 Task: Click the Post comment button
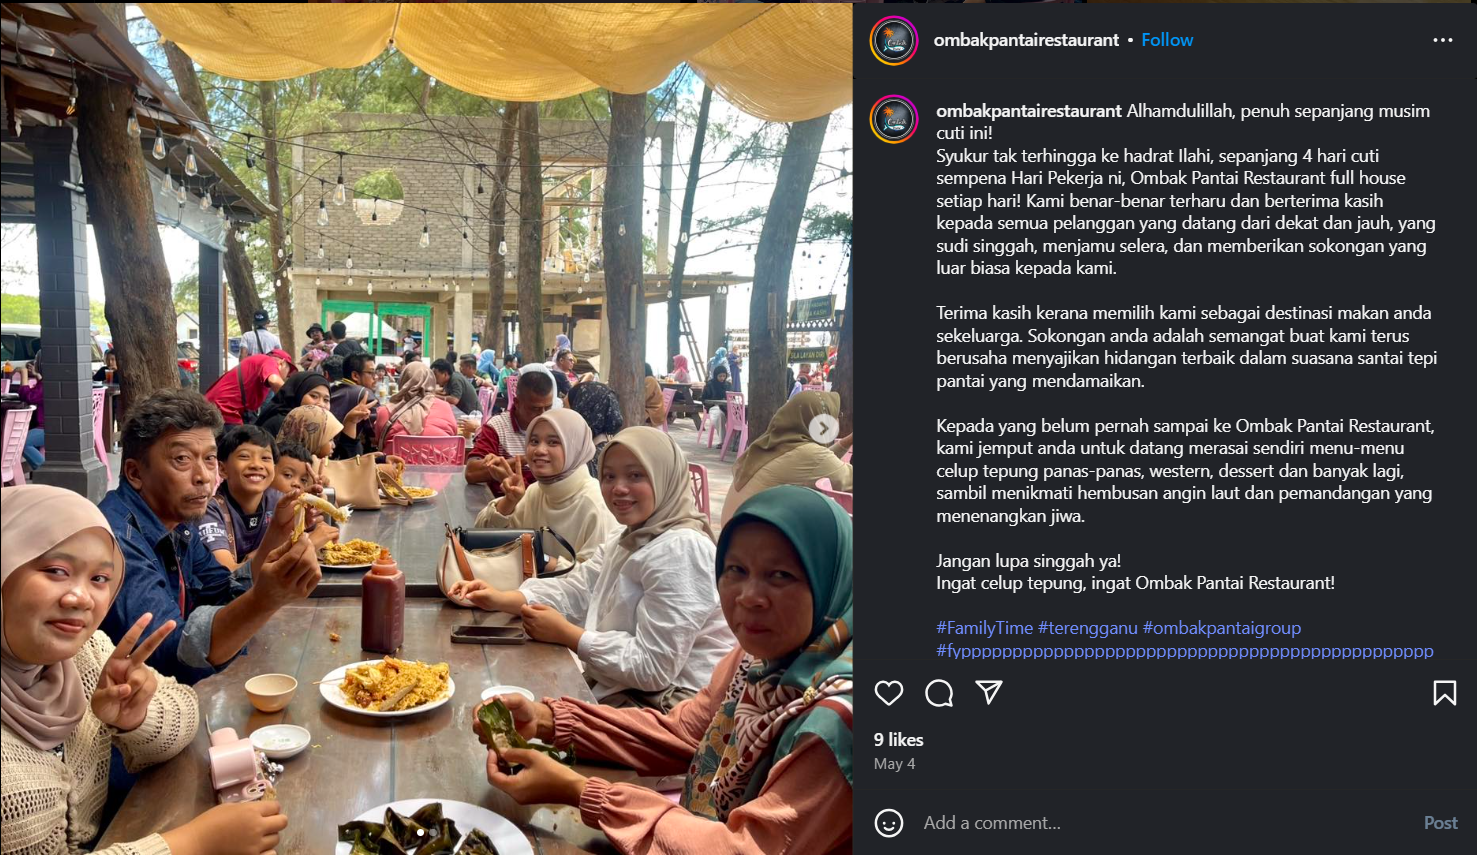pyautogui.click(x=1440, y=823)
